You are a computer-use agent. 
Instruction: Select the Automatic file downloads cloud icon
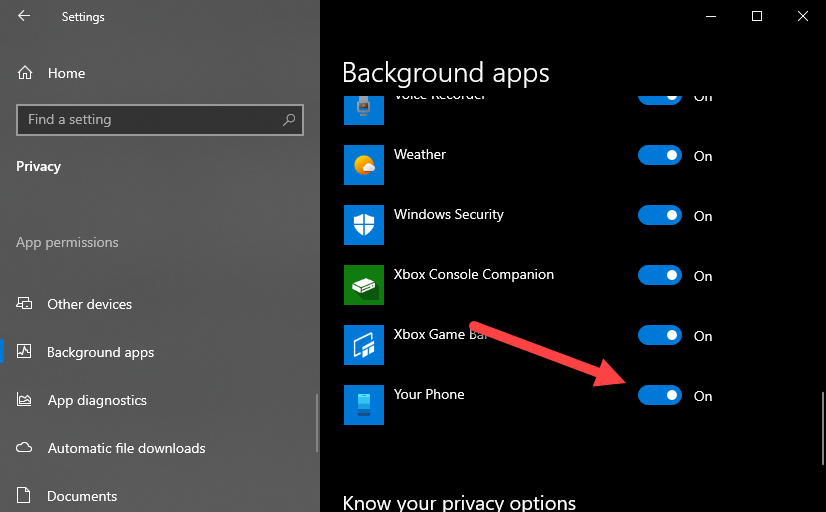[x=24, y=448]
